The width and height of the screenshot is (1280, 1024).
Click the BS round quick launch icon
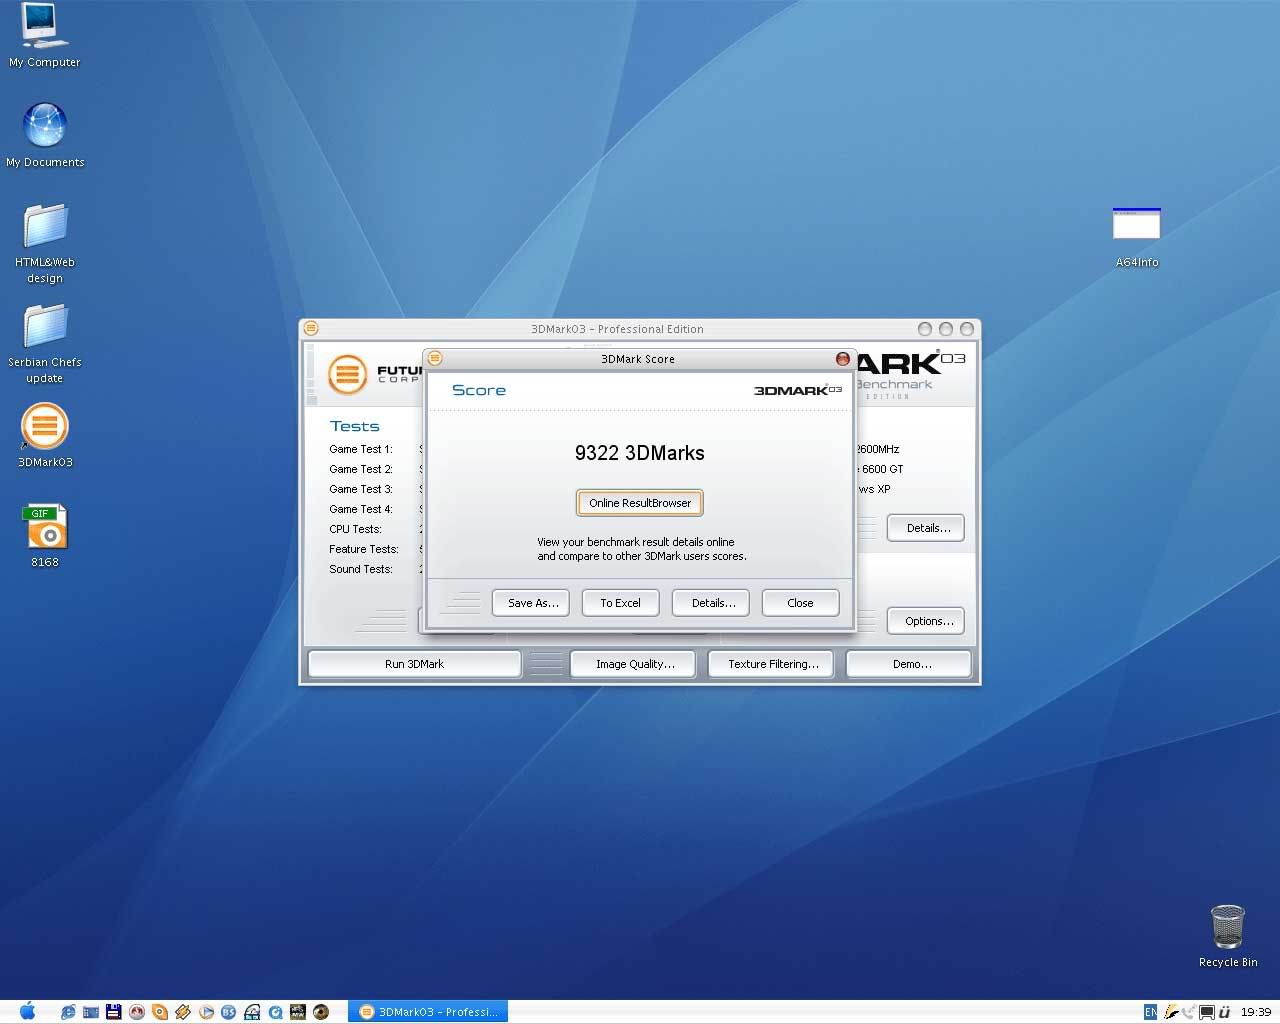pos(228,1012)
